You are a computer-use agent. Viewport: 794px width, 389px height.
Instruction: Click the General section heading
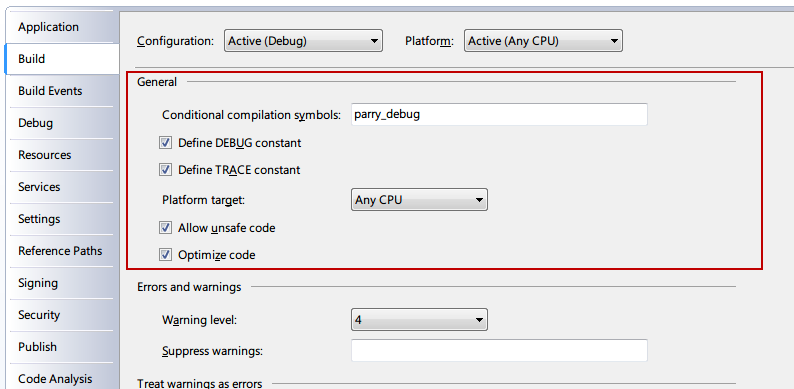click(157, 82)
